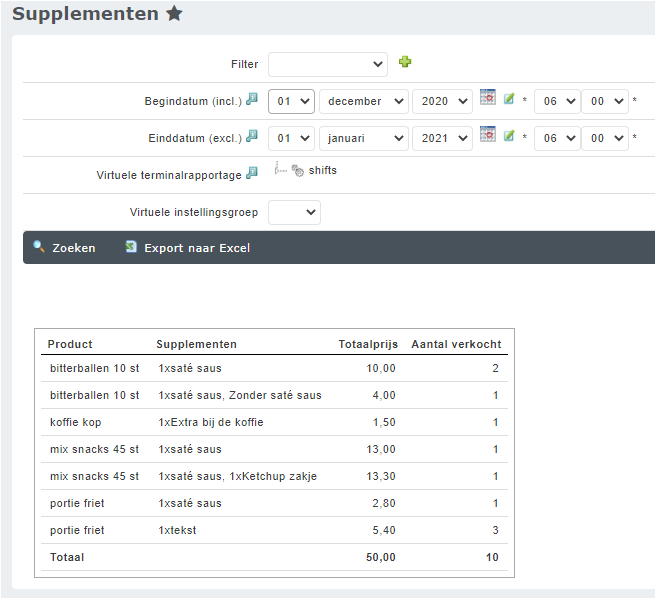Image resolution: width=656 pixels, height=599 pixels.
Task: Click the Zoeken search button
Action: (x=65, y=248)
